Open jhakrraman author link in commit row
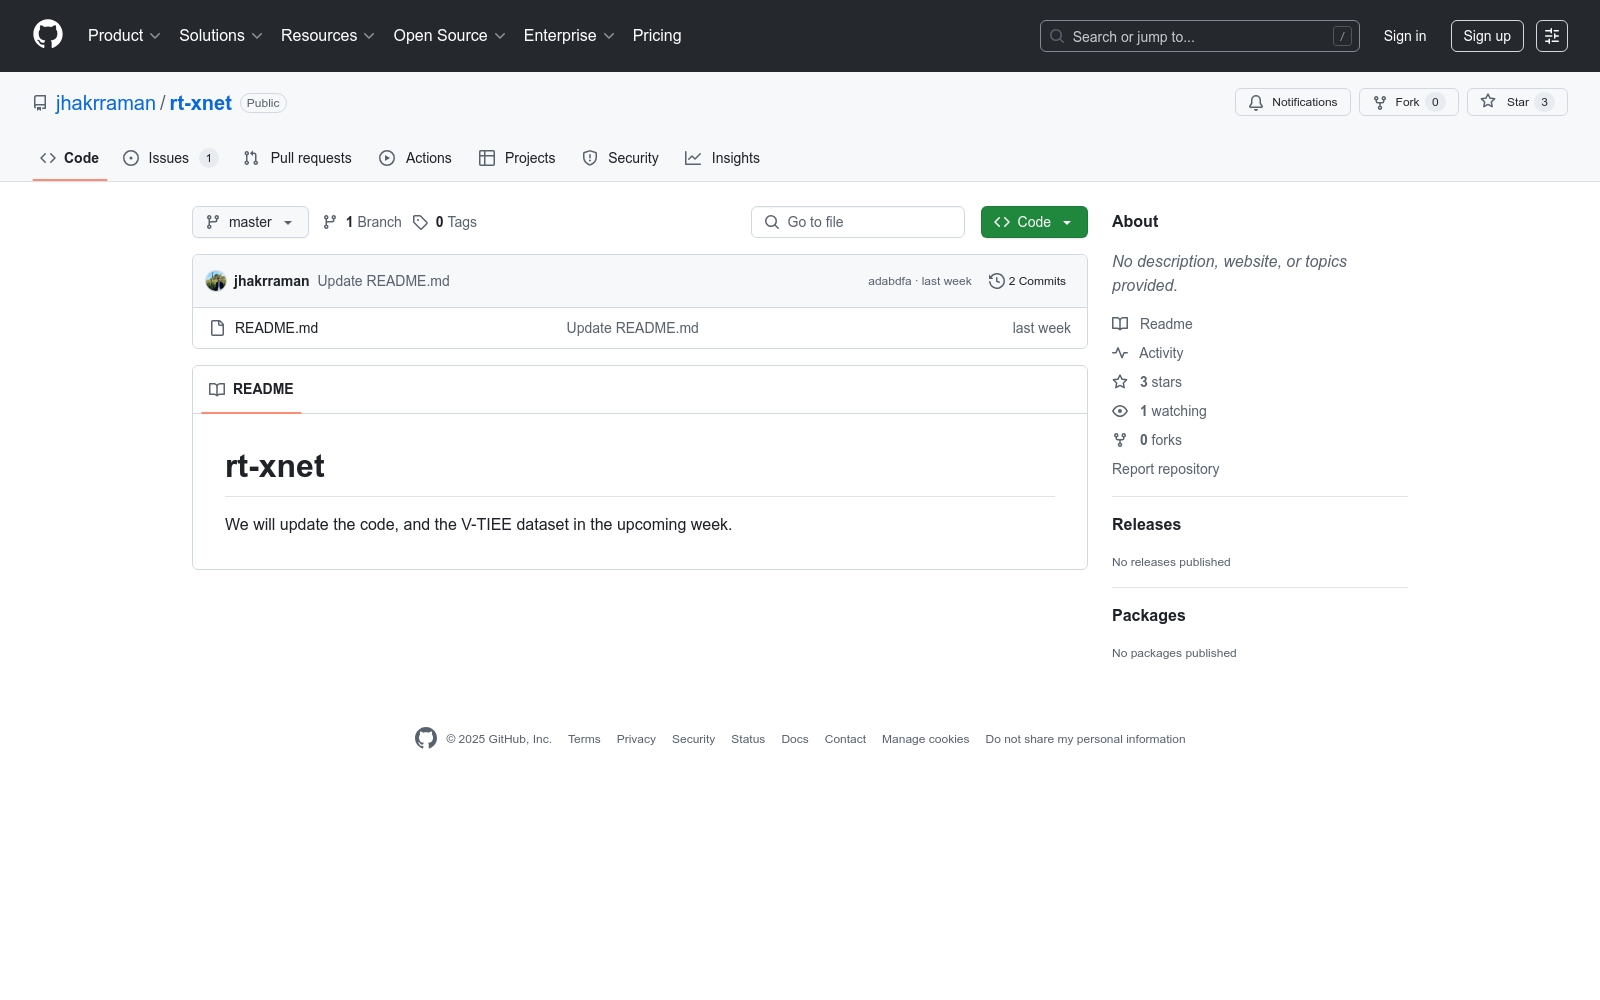 (x=271, y=281)
